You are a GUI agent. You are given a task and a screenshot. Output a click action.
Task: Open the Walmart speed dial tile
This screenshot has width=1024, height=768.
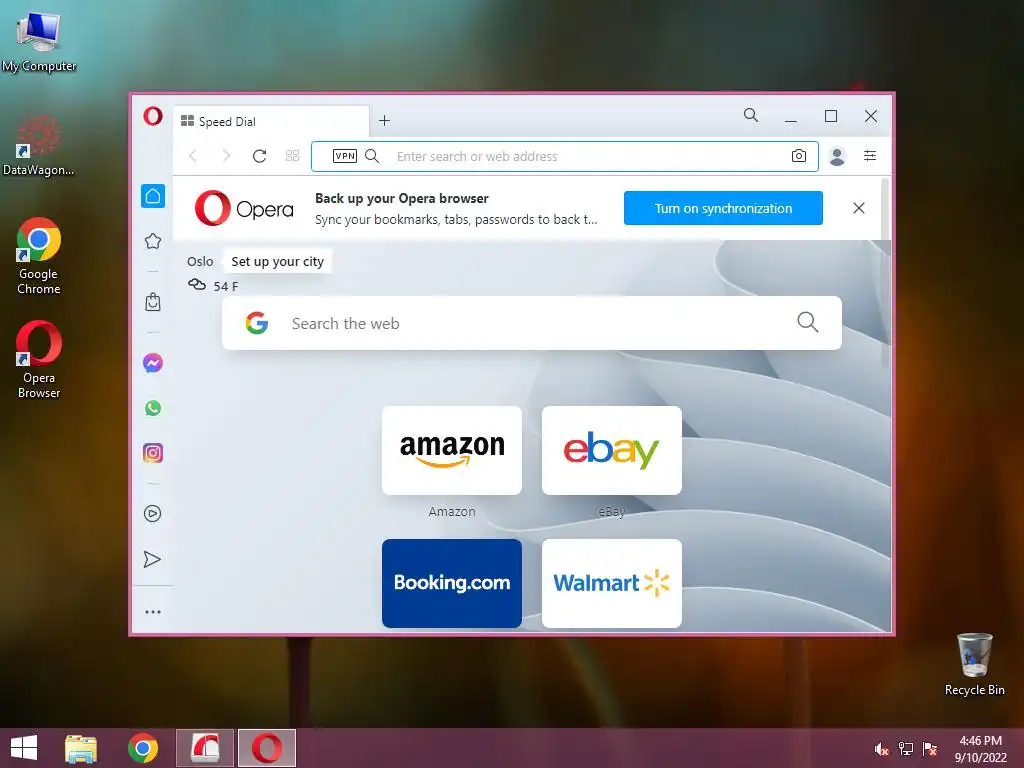(612, 583)
